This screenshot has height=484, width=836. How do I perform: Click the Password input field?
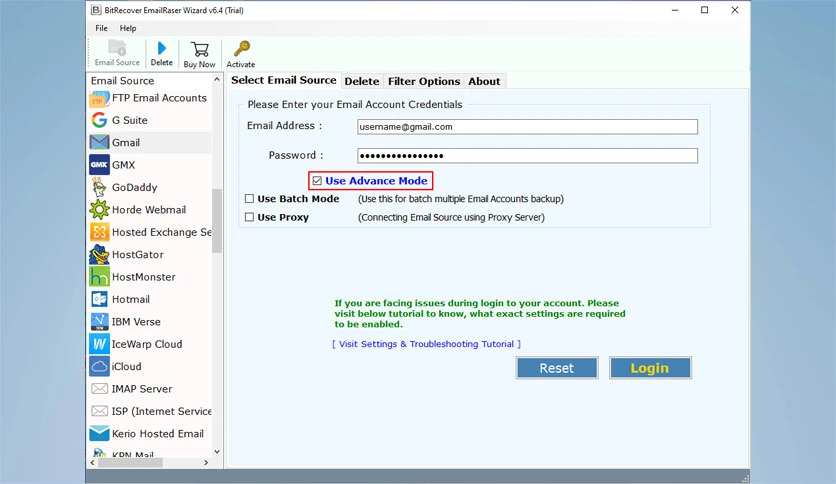click(x=527, y=156)
